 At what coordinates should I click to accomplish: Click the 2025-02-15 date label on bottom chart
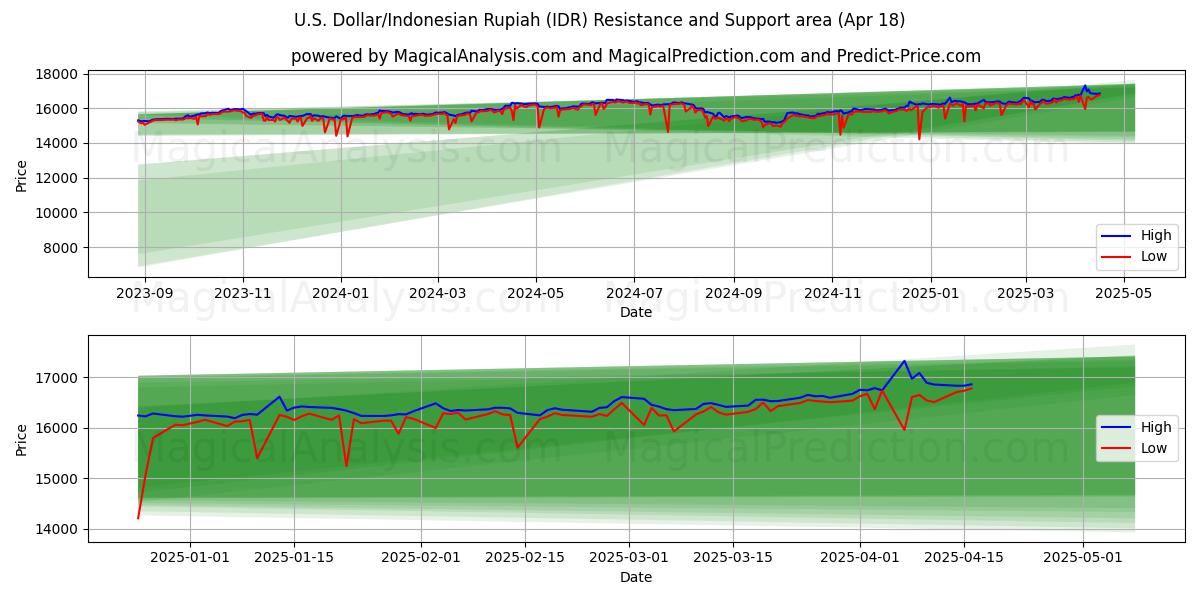pyautogui.click(x=525, y=558)
